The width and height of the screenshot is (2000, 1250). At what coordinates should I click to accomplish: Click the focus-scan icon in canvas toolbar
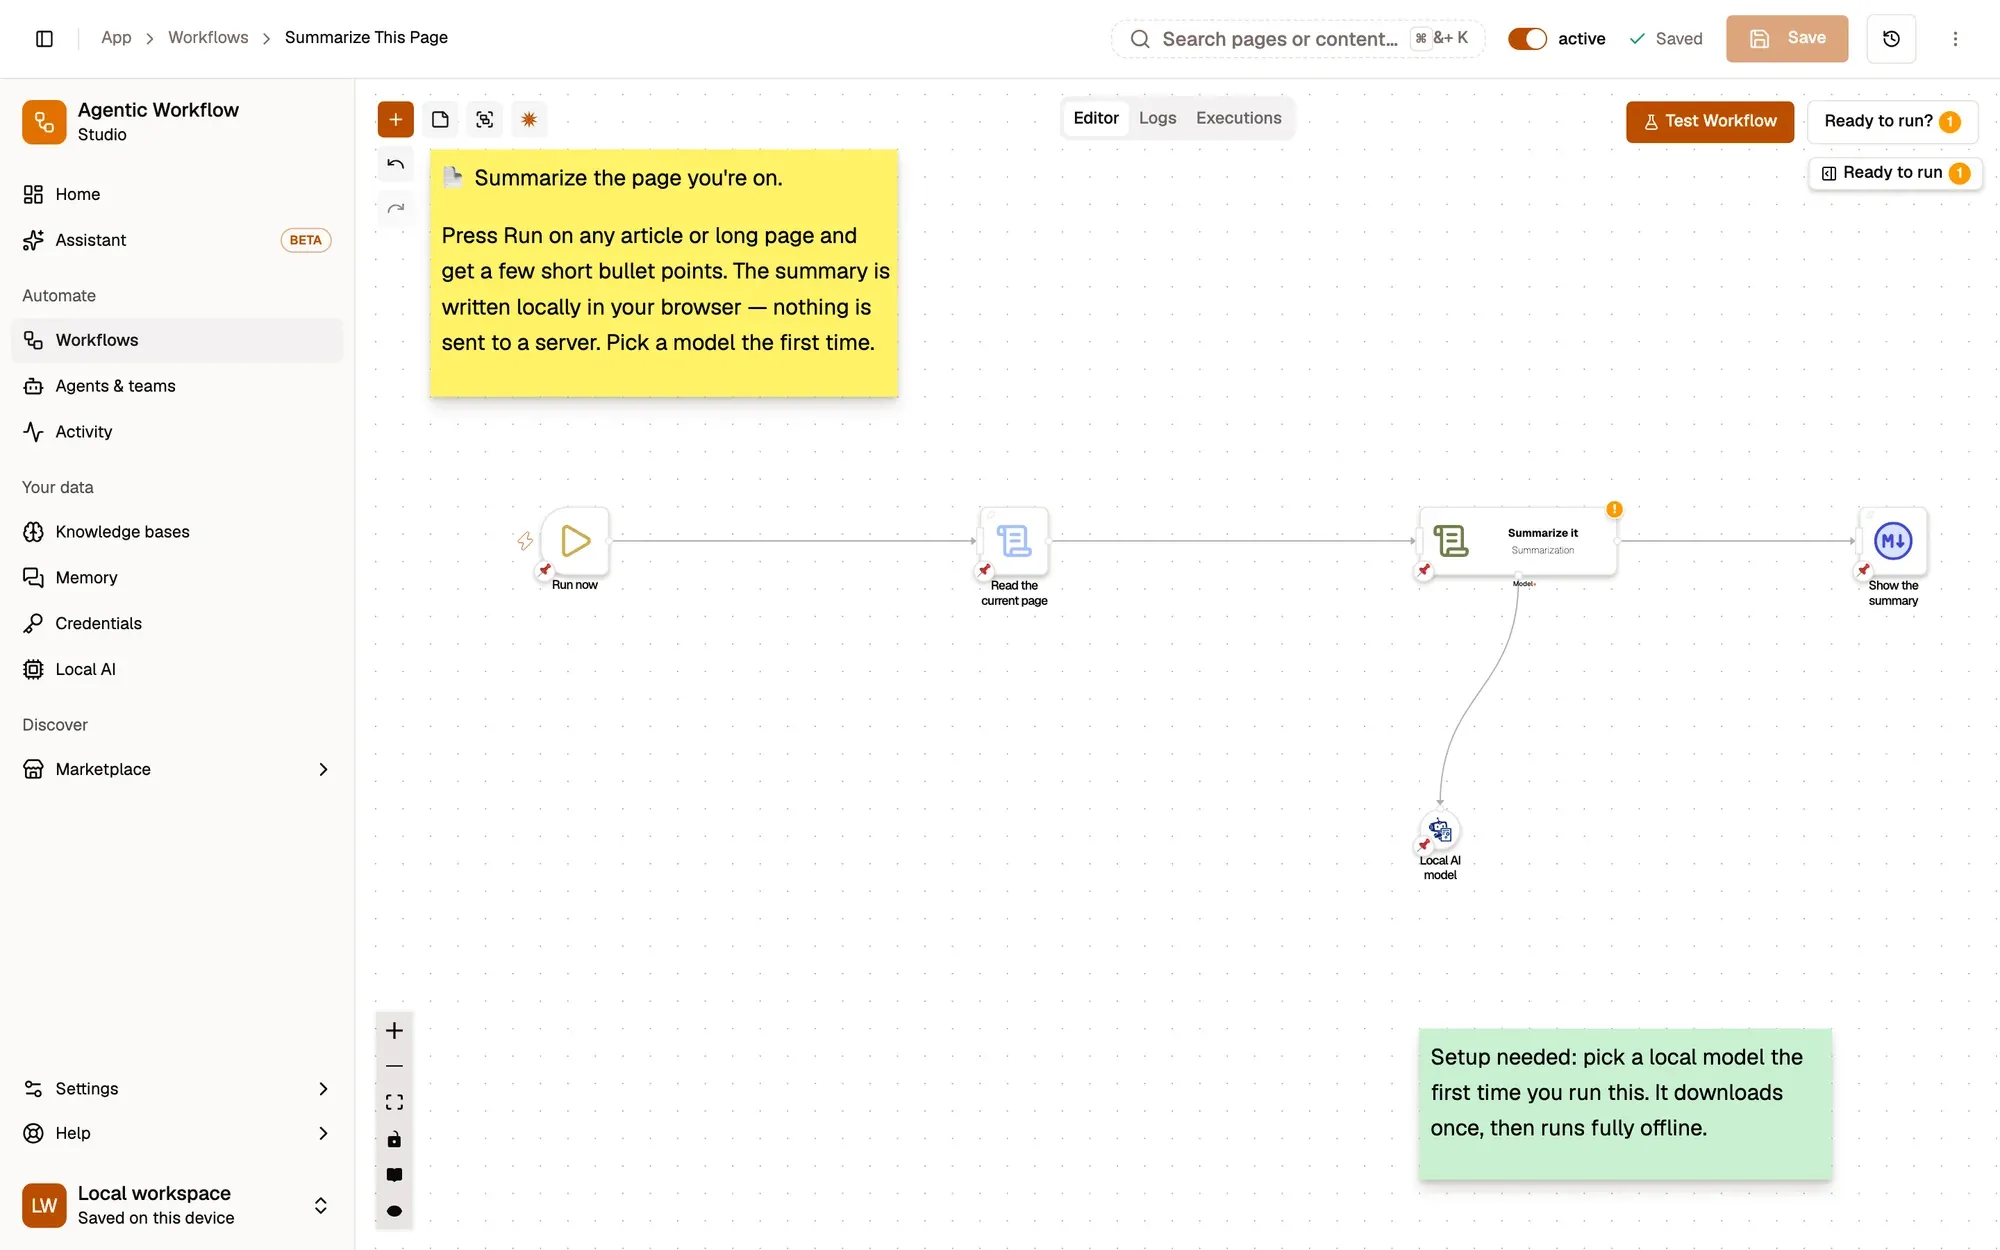pyautogui.click(x=484, y=120)
